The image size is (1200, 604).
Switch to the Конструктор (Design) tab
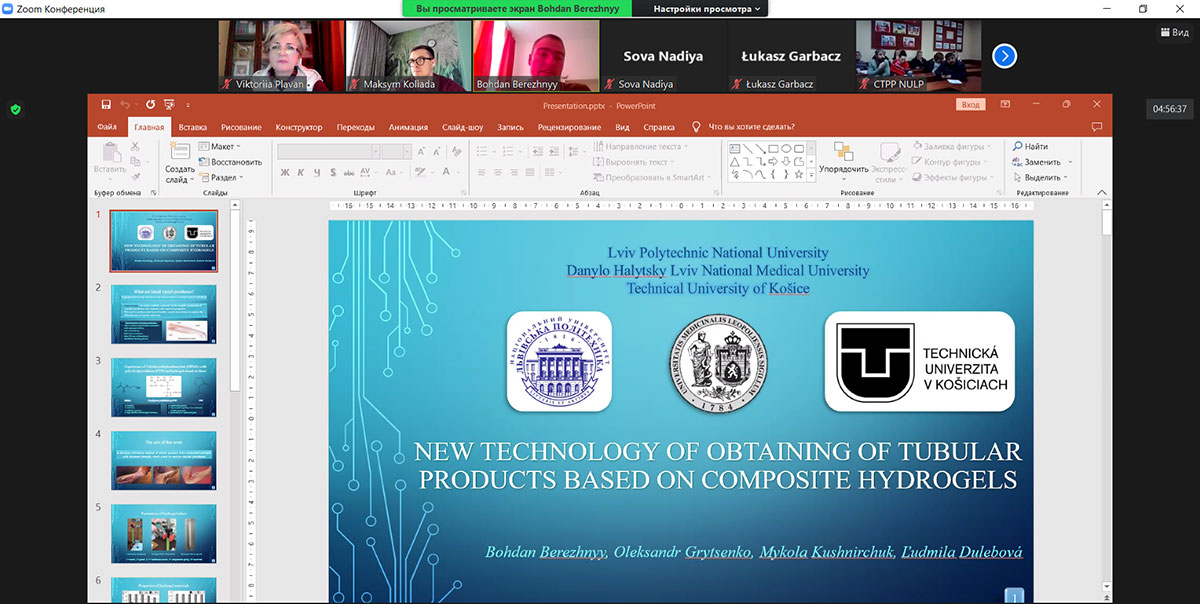pos(299,127)
